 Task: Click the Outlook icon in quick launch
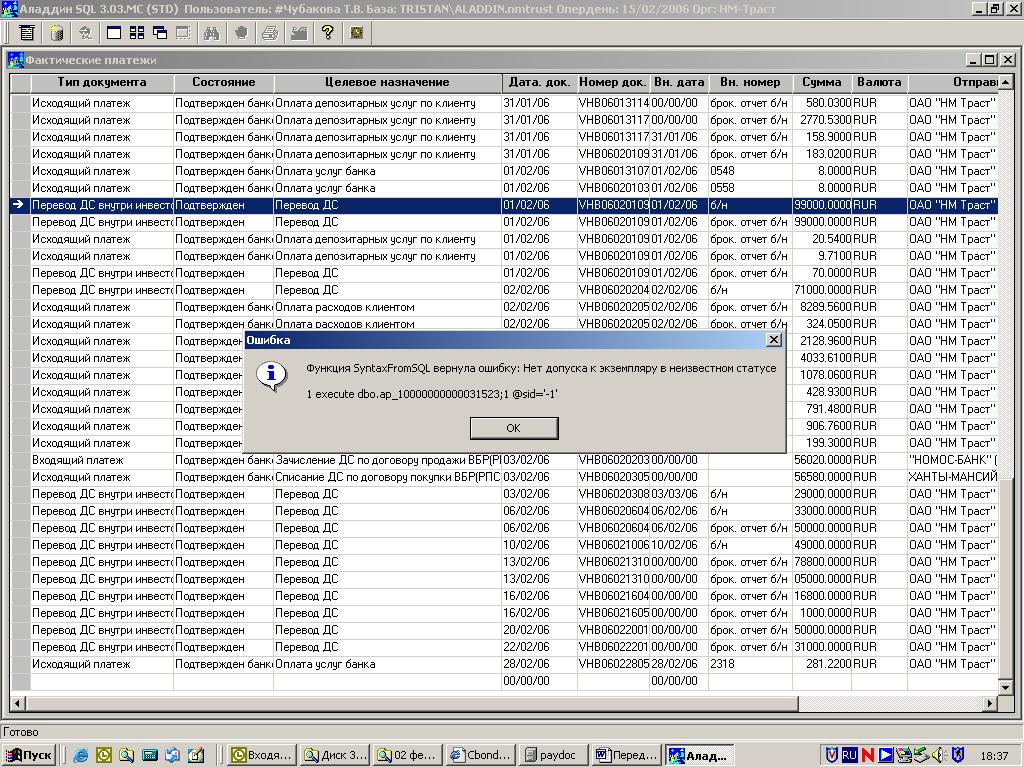coord(104,755)
